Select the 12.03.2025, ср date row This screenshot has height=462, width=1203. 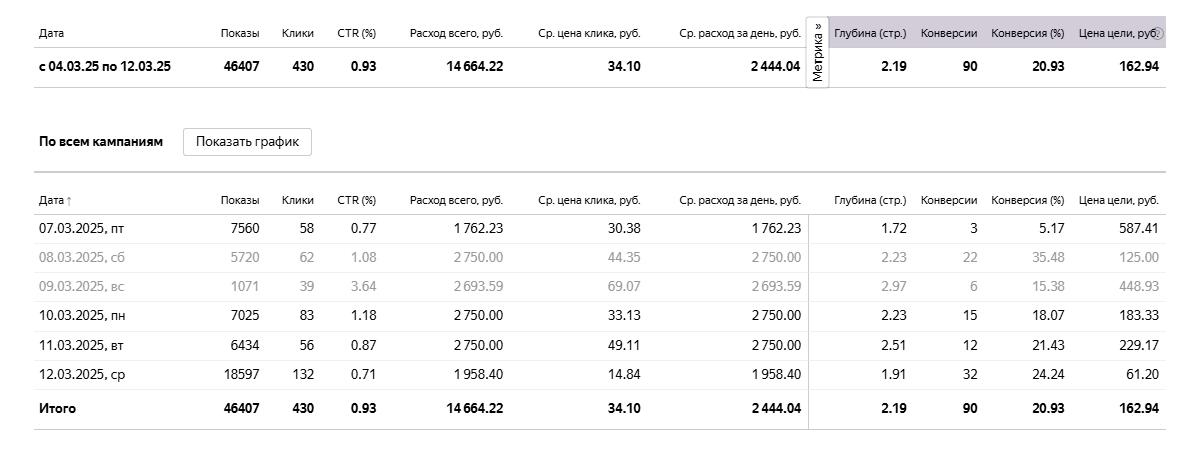coord(81,374)
